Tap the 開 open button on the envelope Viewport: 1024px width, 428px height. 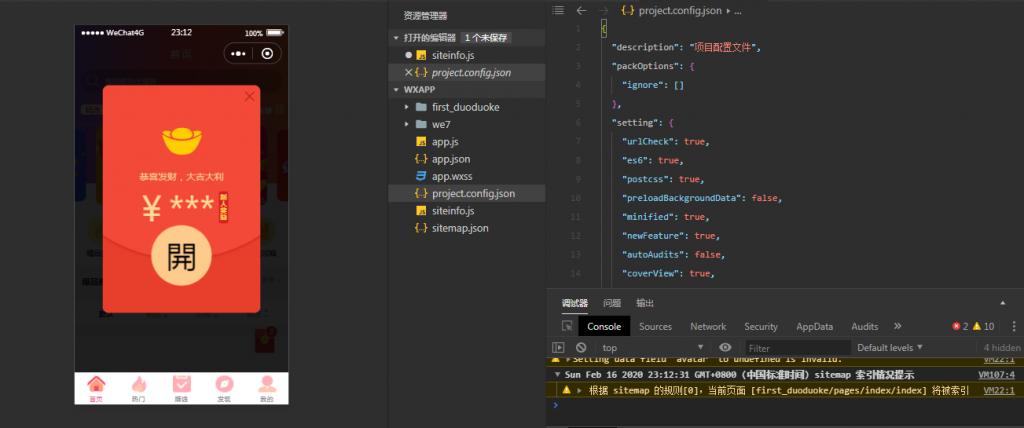pyautogui.click(x=182, y=256)
